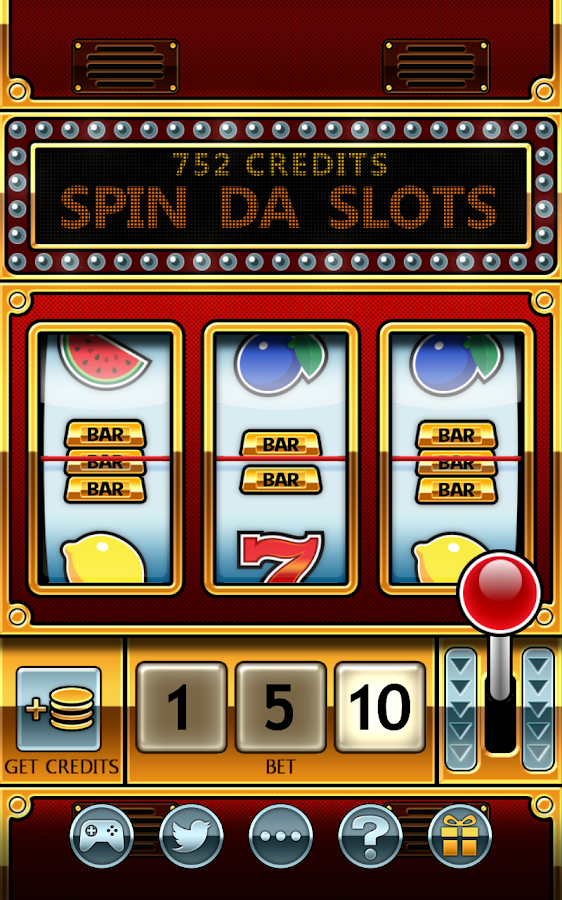Pull the red lever knob
Screen dimensions: 562x900
tap(499, 593)
